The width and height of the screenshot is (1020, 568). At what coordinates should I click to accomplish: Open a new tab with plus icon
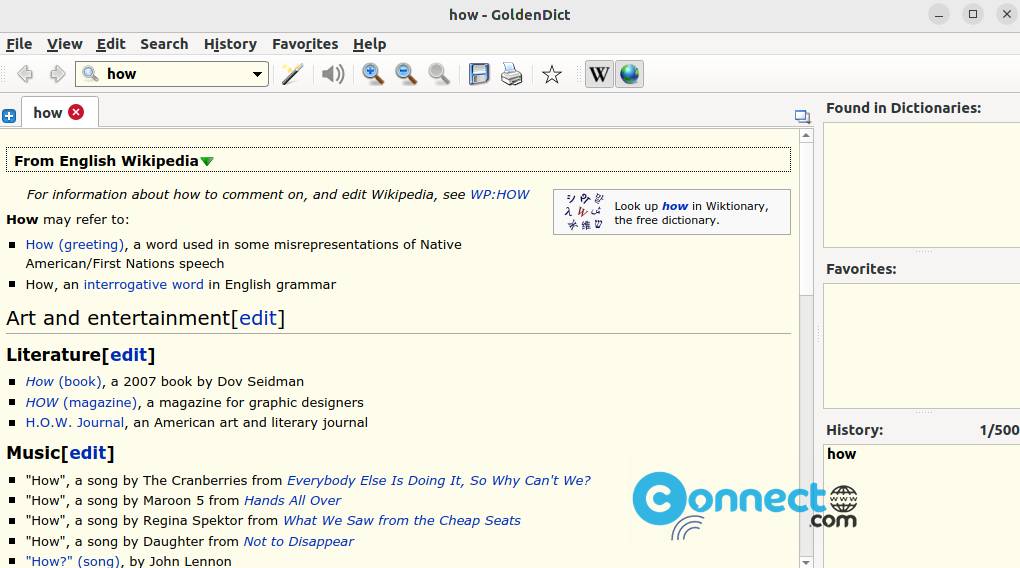[9, 116]
